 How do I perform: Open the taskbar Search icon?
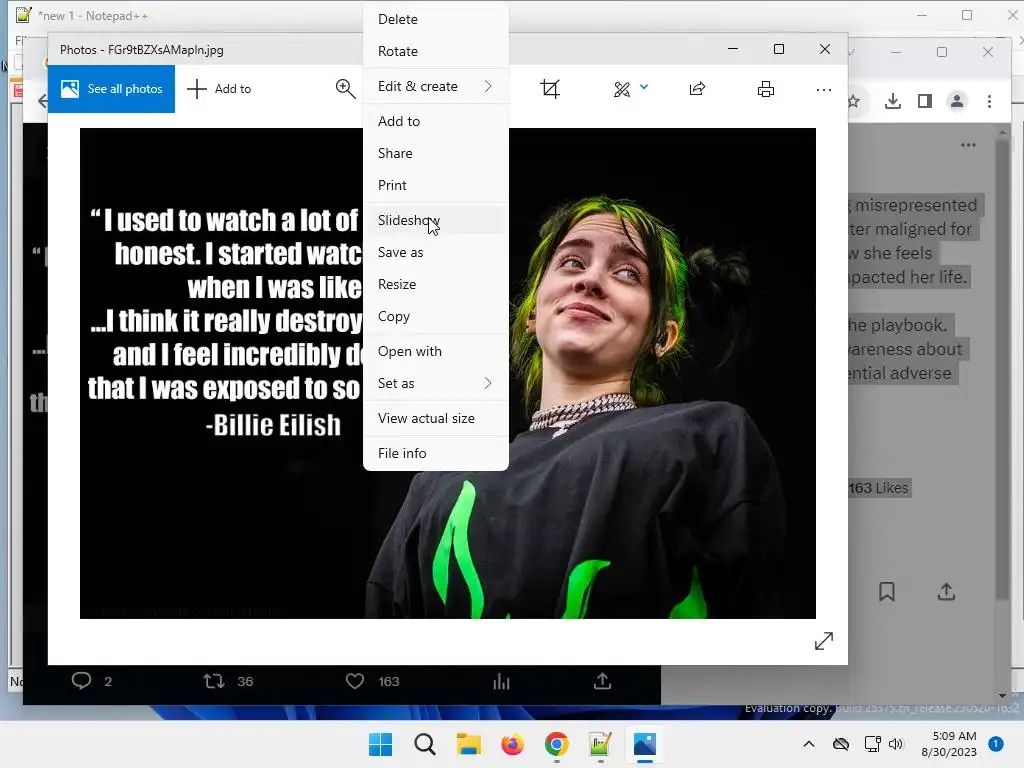[x=424, y=744]
